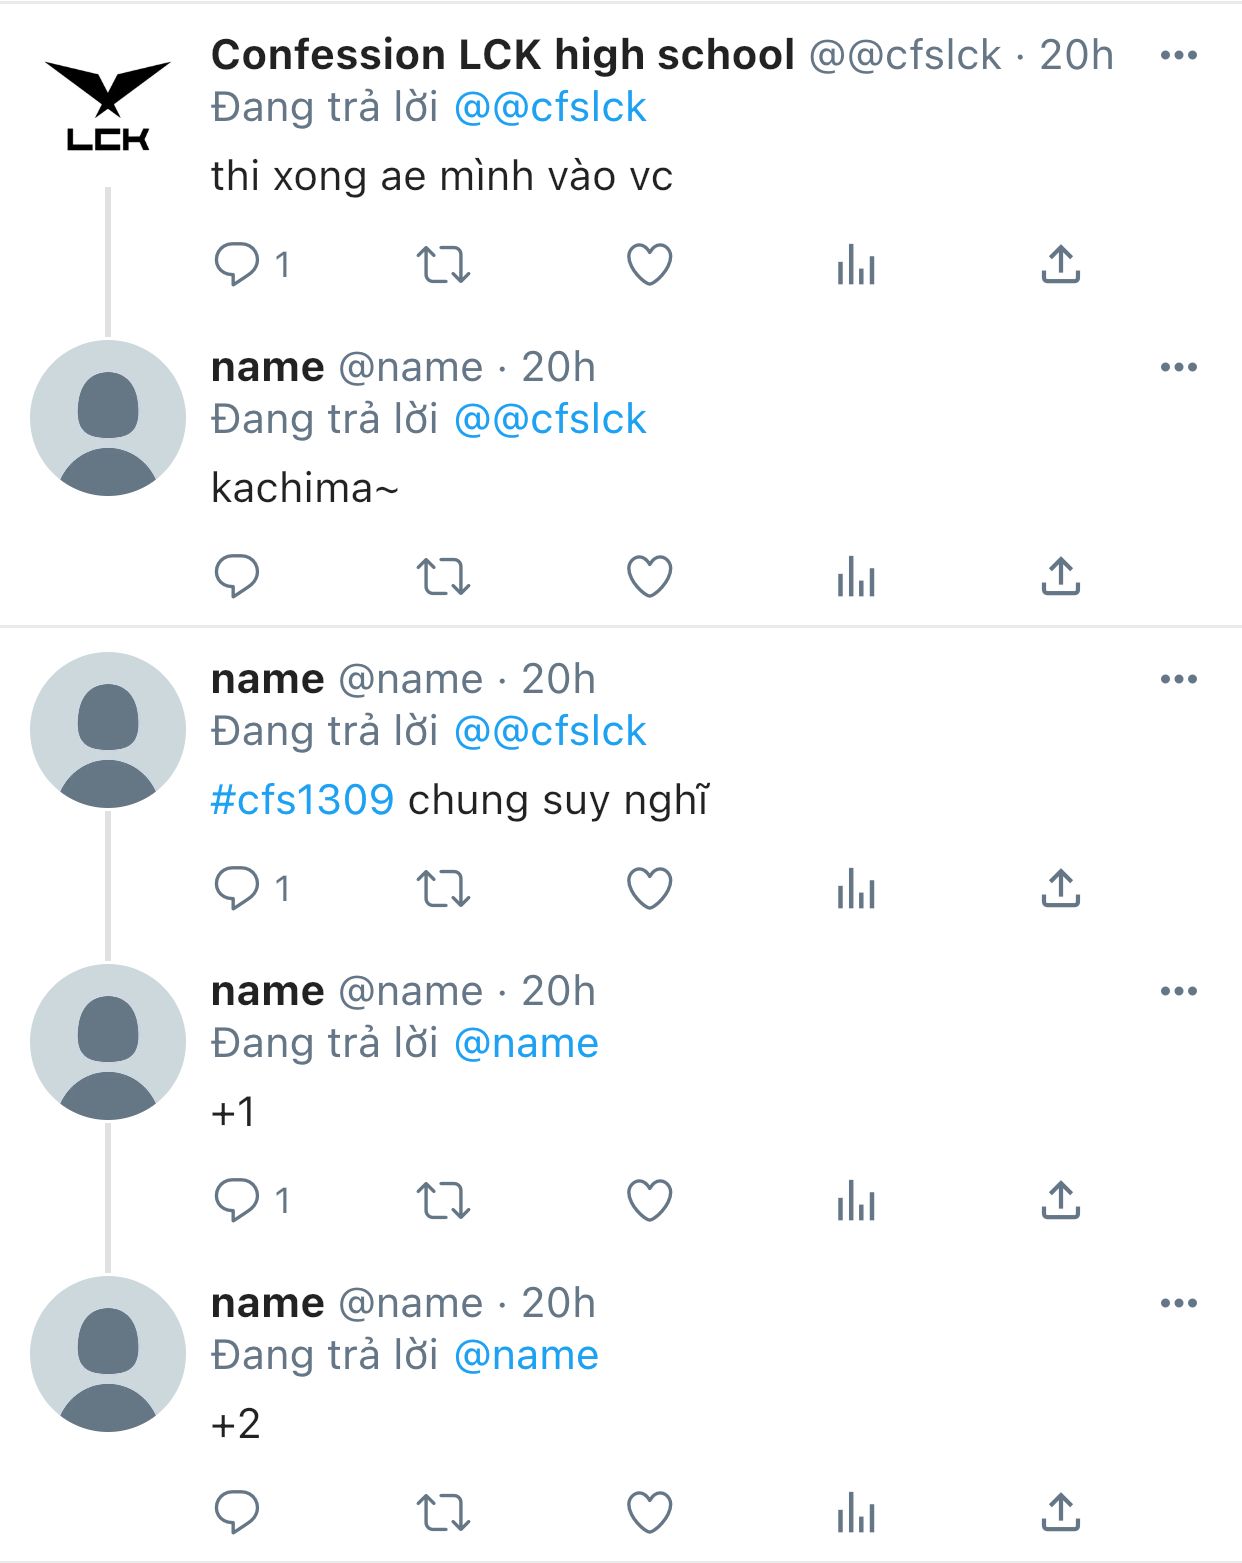Click the @name mention in the '+2' reply
1242x1563 pixels.
tap(526, 1356)
